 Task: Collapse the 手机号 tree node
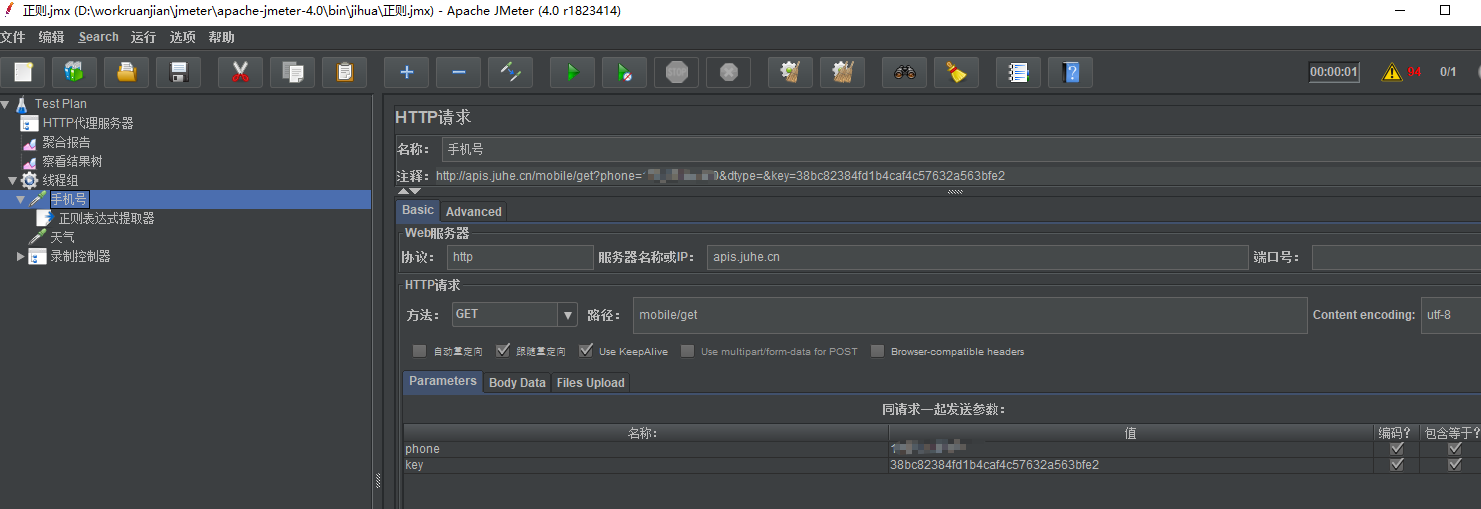click(x=20, y=199)
